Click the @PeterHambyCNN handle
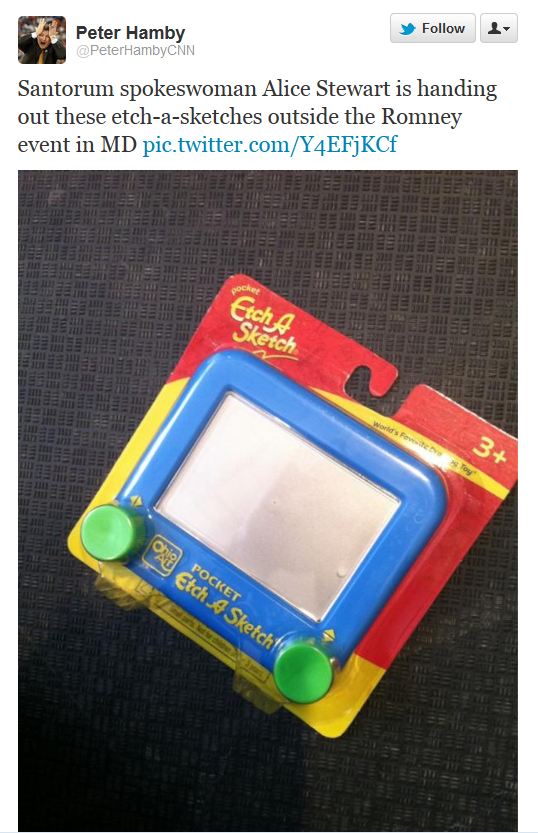 [x=135, y=50]
